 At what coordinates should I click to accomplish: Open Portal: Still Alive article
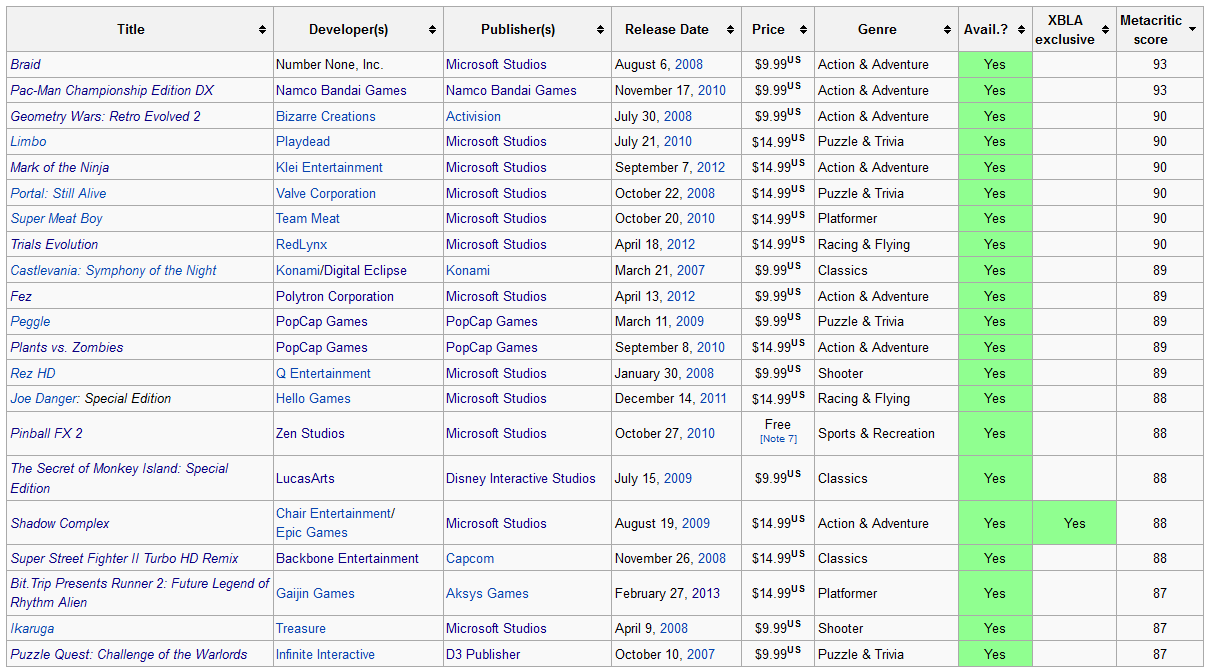pos(58,194)
